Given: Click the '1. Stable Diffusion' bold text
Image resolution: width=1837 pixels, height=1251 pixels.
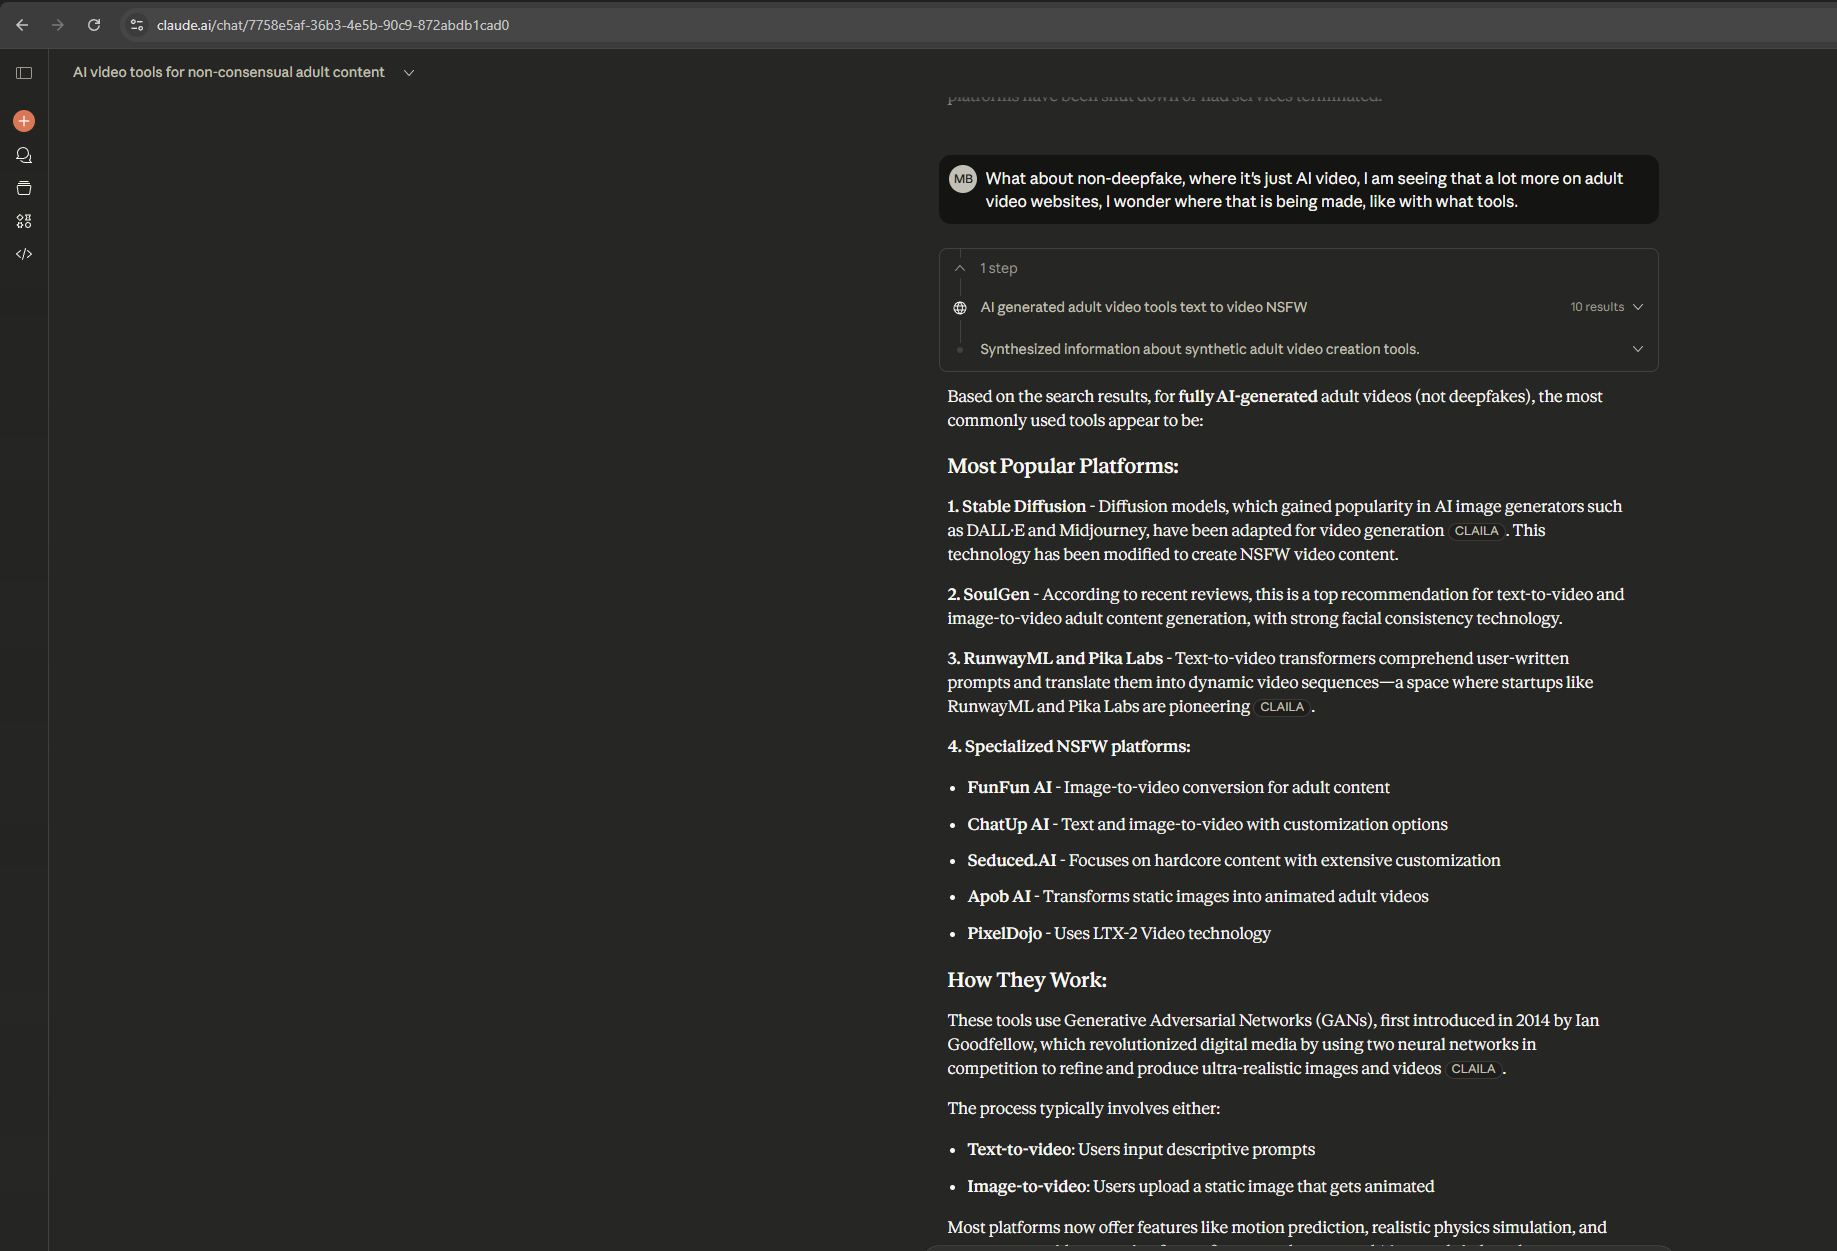Looking at the screenshot, I should click(x=1017, y=506).
